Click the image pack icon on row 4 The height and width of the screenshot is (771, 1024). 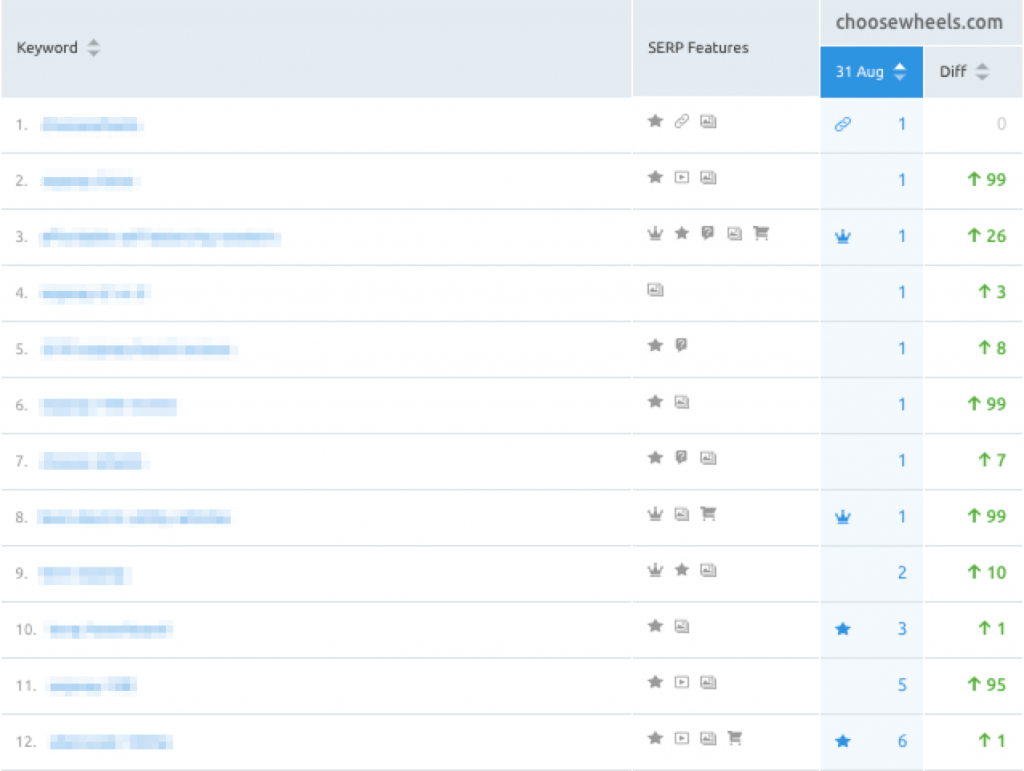655,288
